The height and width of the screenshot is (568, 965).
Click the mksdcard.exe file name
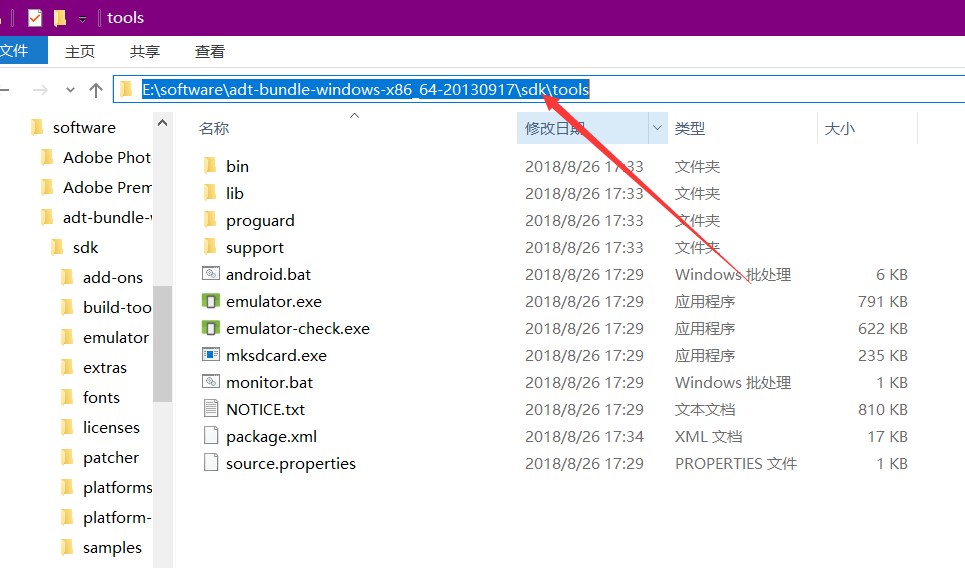point(276,356)
